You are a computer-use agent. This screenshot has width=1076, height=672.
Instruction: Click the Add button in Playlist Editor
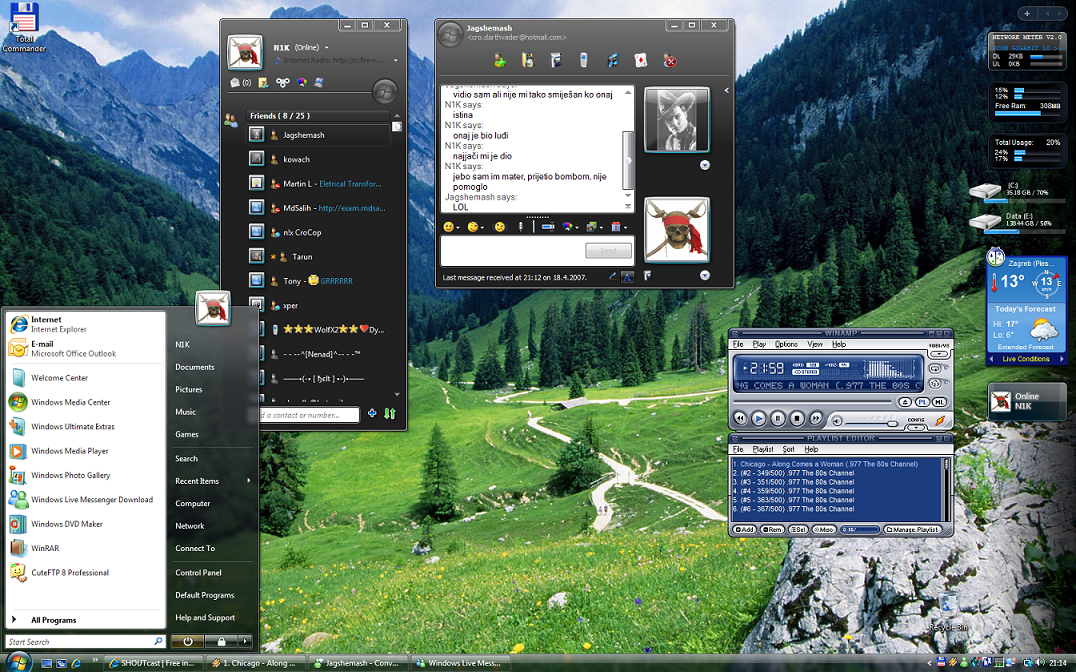745,529
